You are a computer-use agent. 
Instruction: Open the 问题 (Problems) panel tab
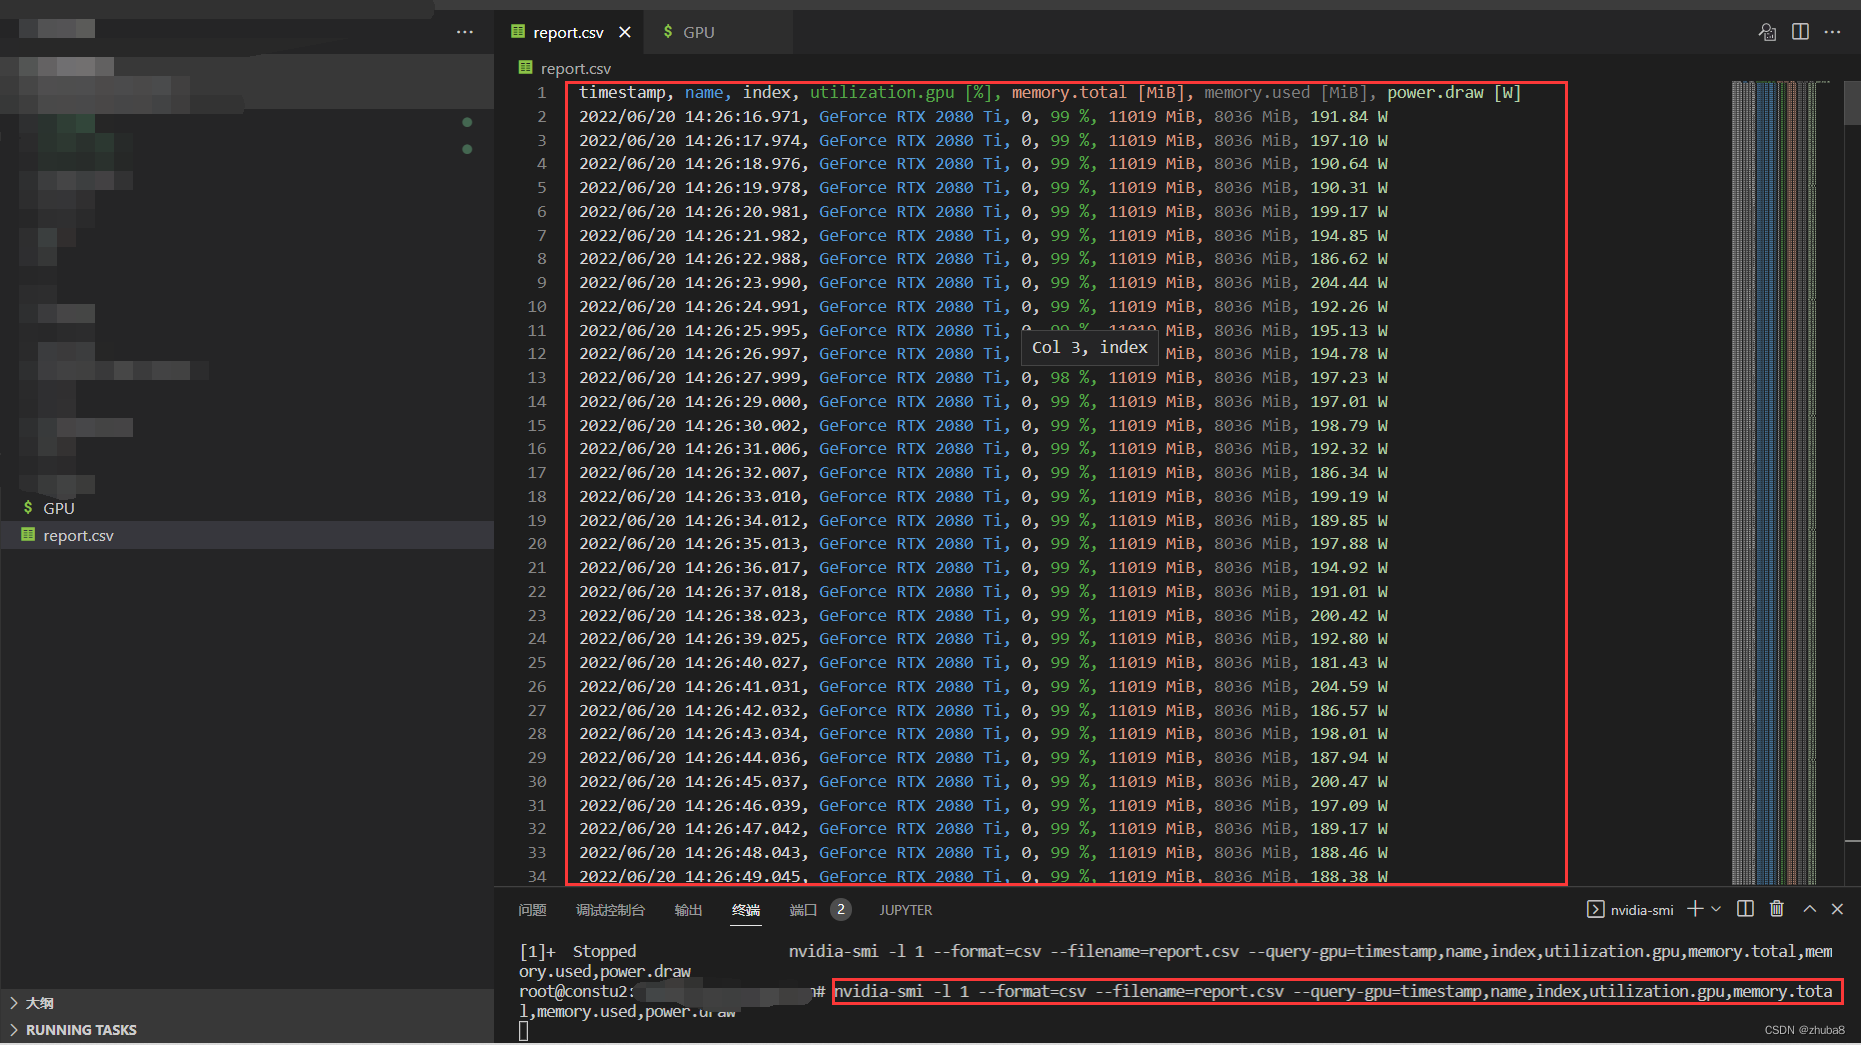532,910
